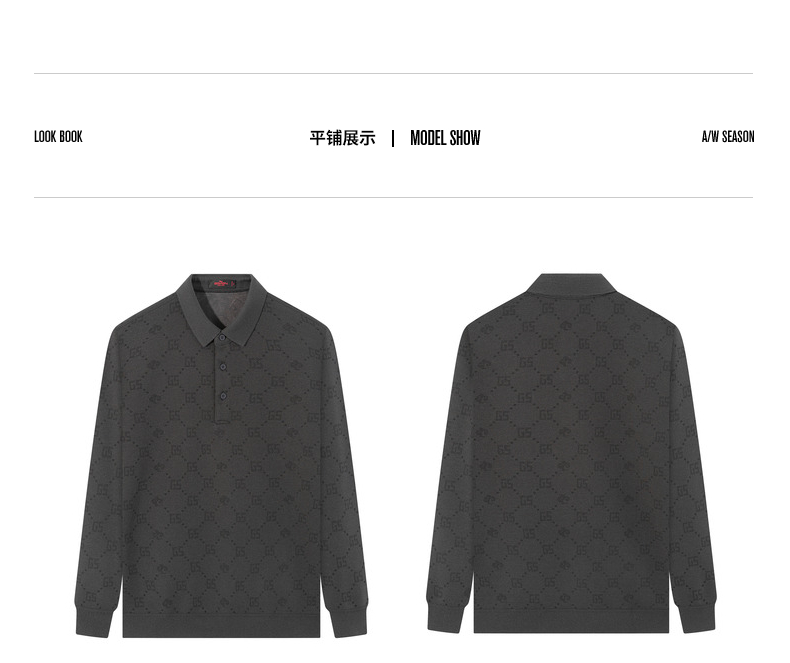Click the vertical divider between the headings
This screenshot has height=663, width=790.
click(x=393, y=138)
